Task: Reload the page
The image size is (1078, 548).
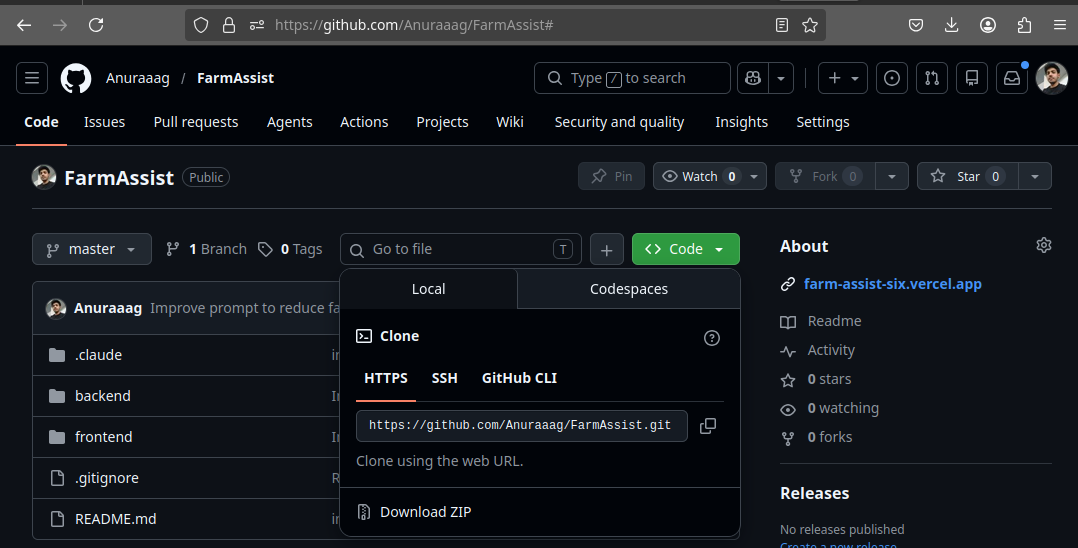Action: [96, 25]
